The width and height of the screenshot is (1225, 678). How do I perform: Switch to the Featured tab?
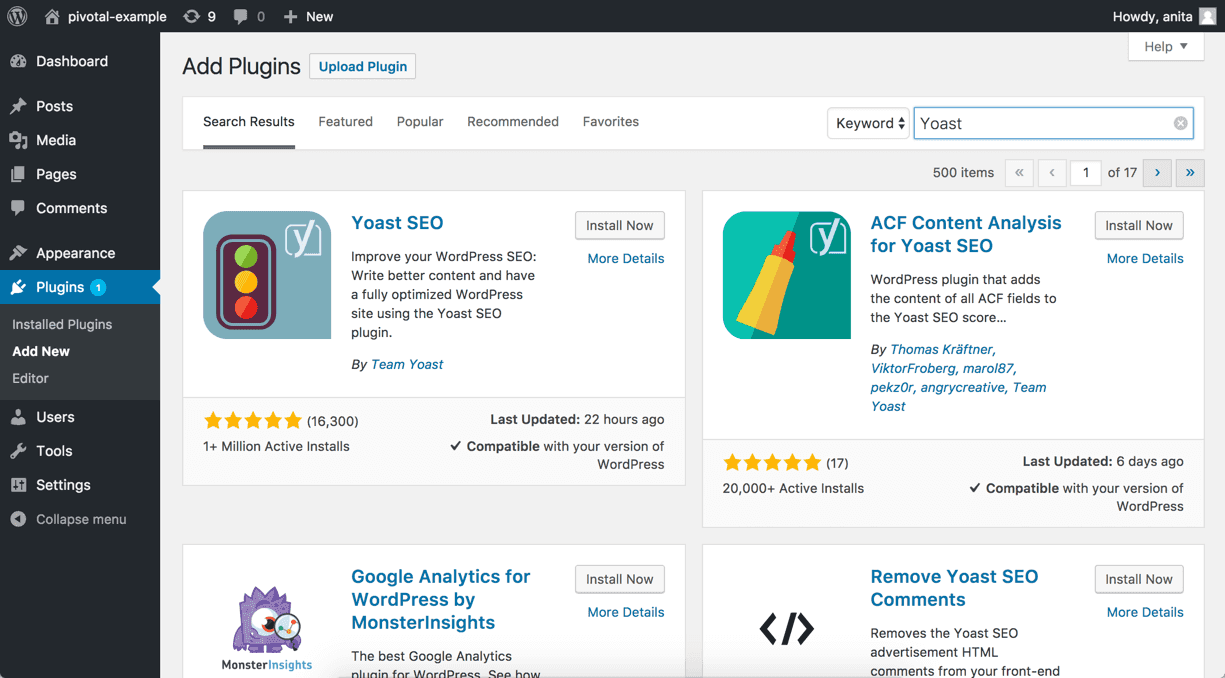[x=345, y=121]
